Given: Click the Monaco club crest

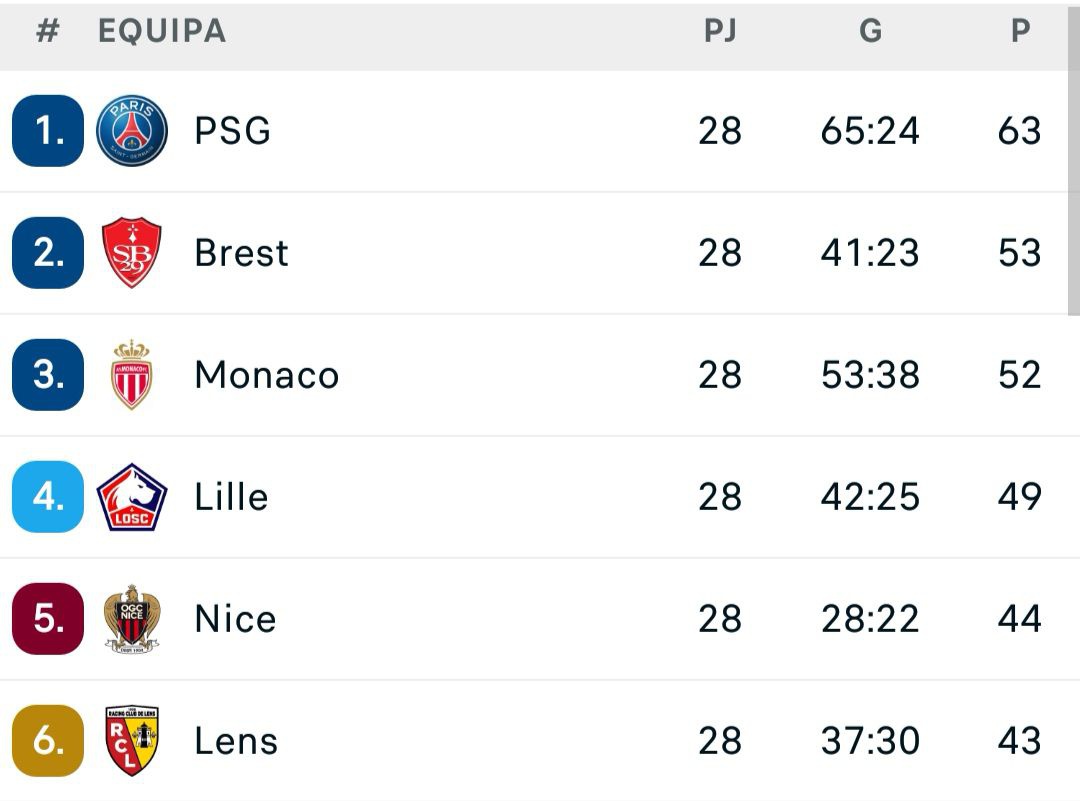Looking at the screenshot, I should coord(133,374).
